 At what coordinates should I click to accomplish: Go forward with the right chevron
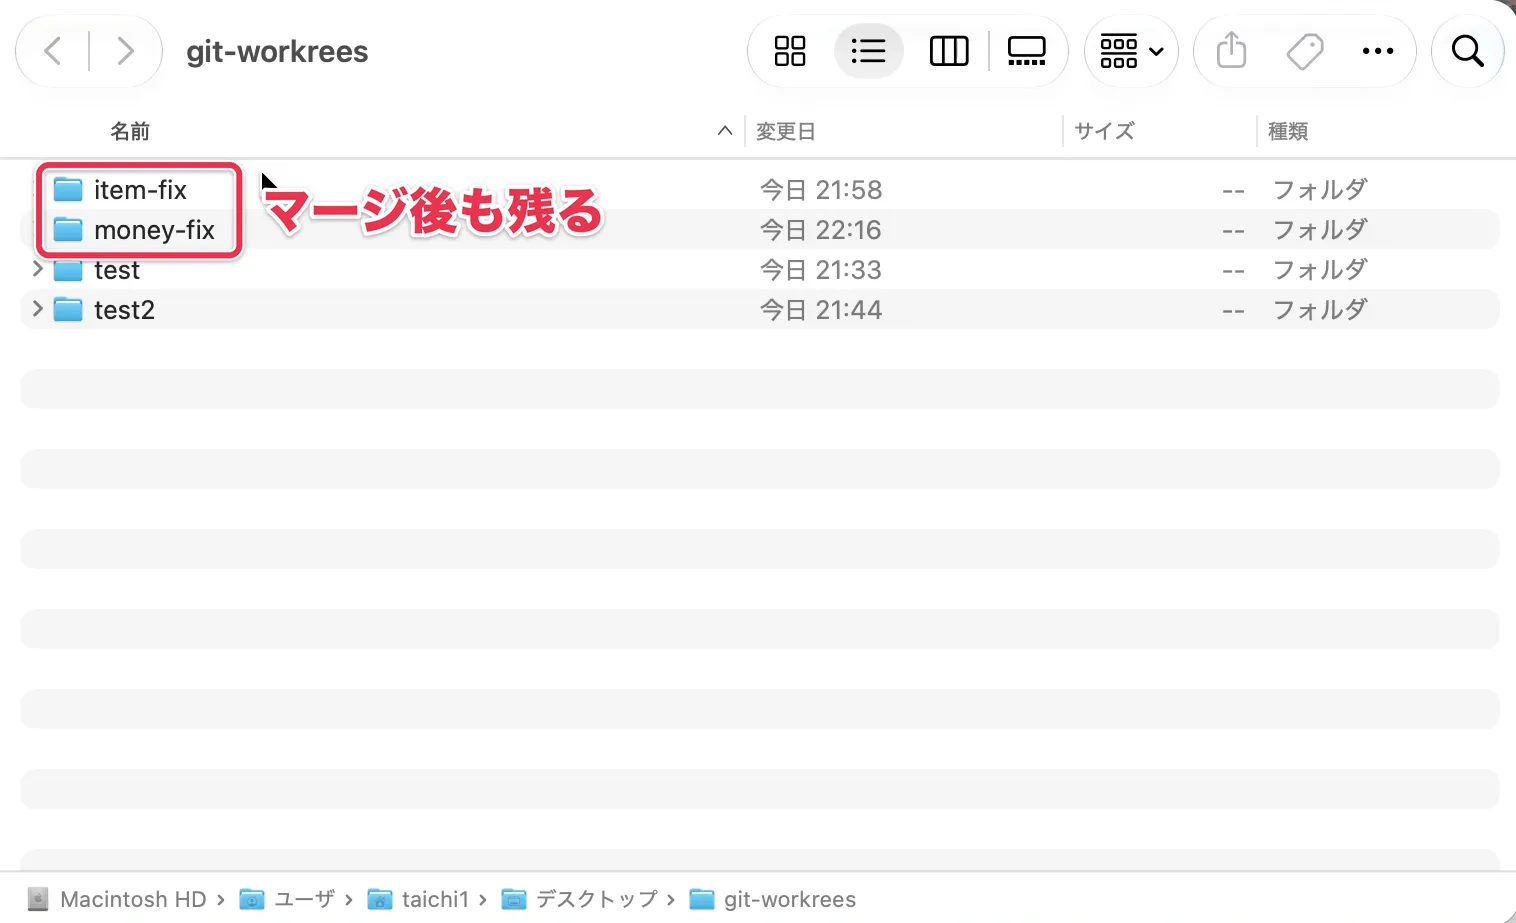125,51
